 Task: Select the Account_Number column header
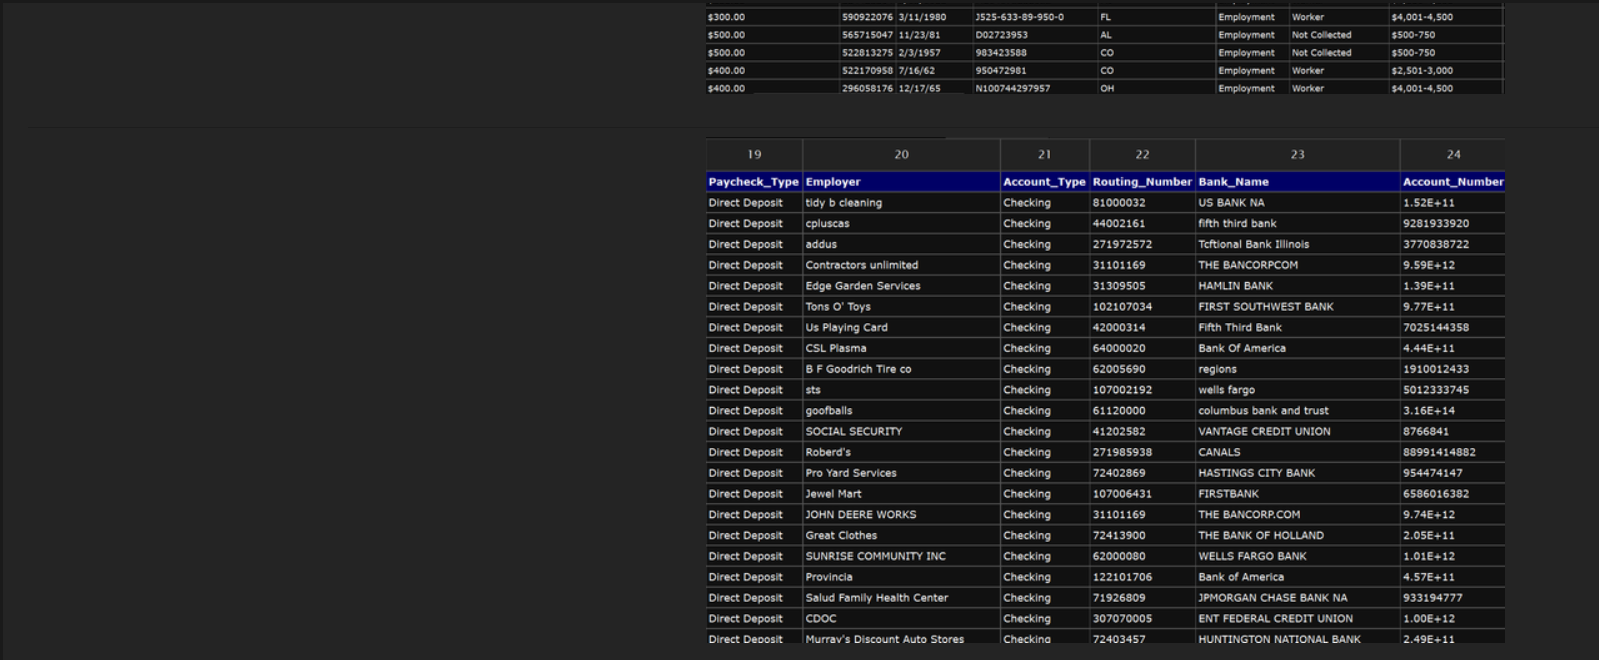[1452, 182]
